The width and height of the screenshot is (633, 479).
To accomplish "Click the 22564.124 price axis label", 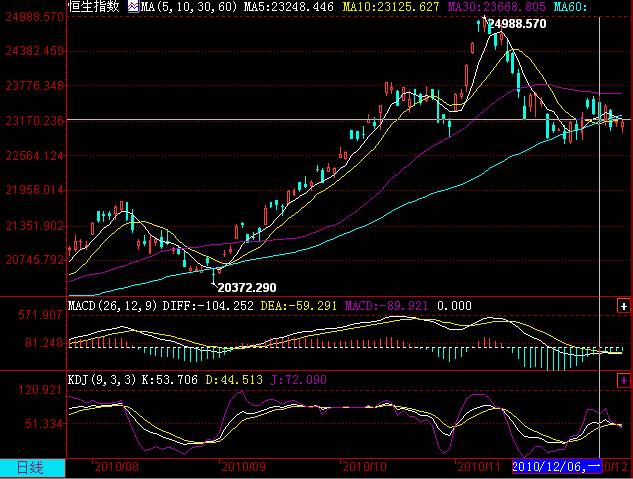I will click(35, 155).
